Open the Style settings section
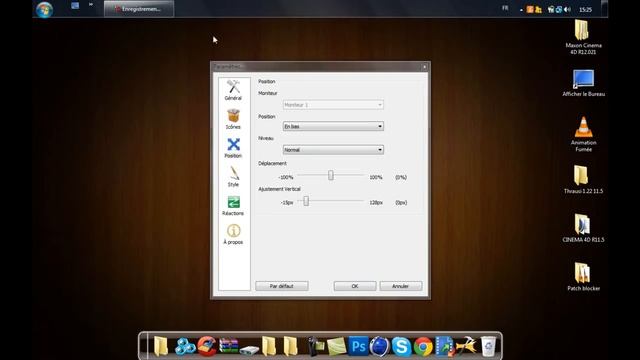 point(233,176)
